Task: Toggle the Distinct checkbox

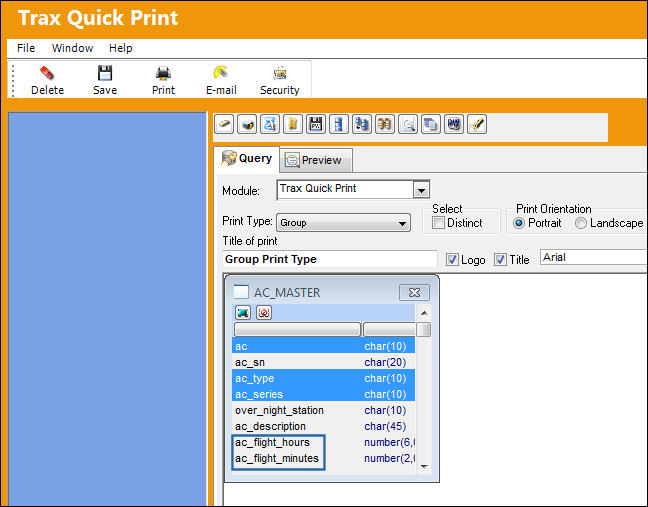Action: coord(438,223)
